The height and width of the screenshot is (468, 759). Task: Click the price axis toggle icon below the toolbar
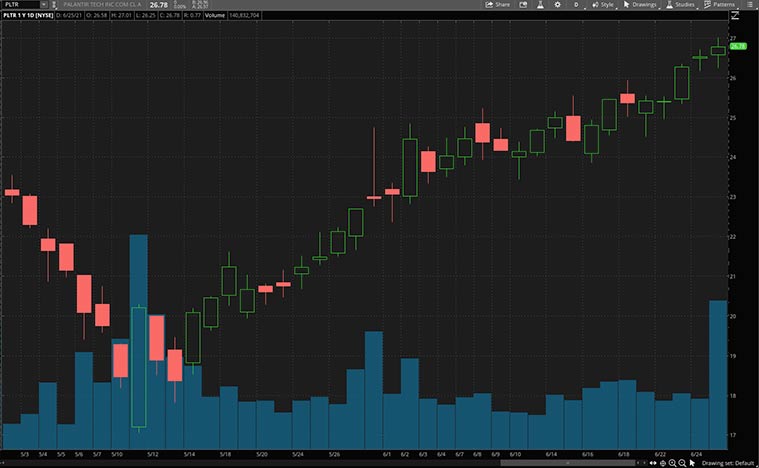[735, 15]
